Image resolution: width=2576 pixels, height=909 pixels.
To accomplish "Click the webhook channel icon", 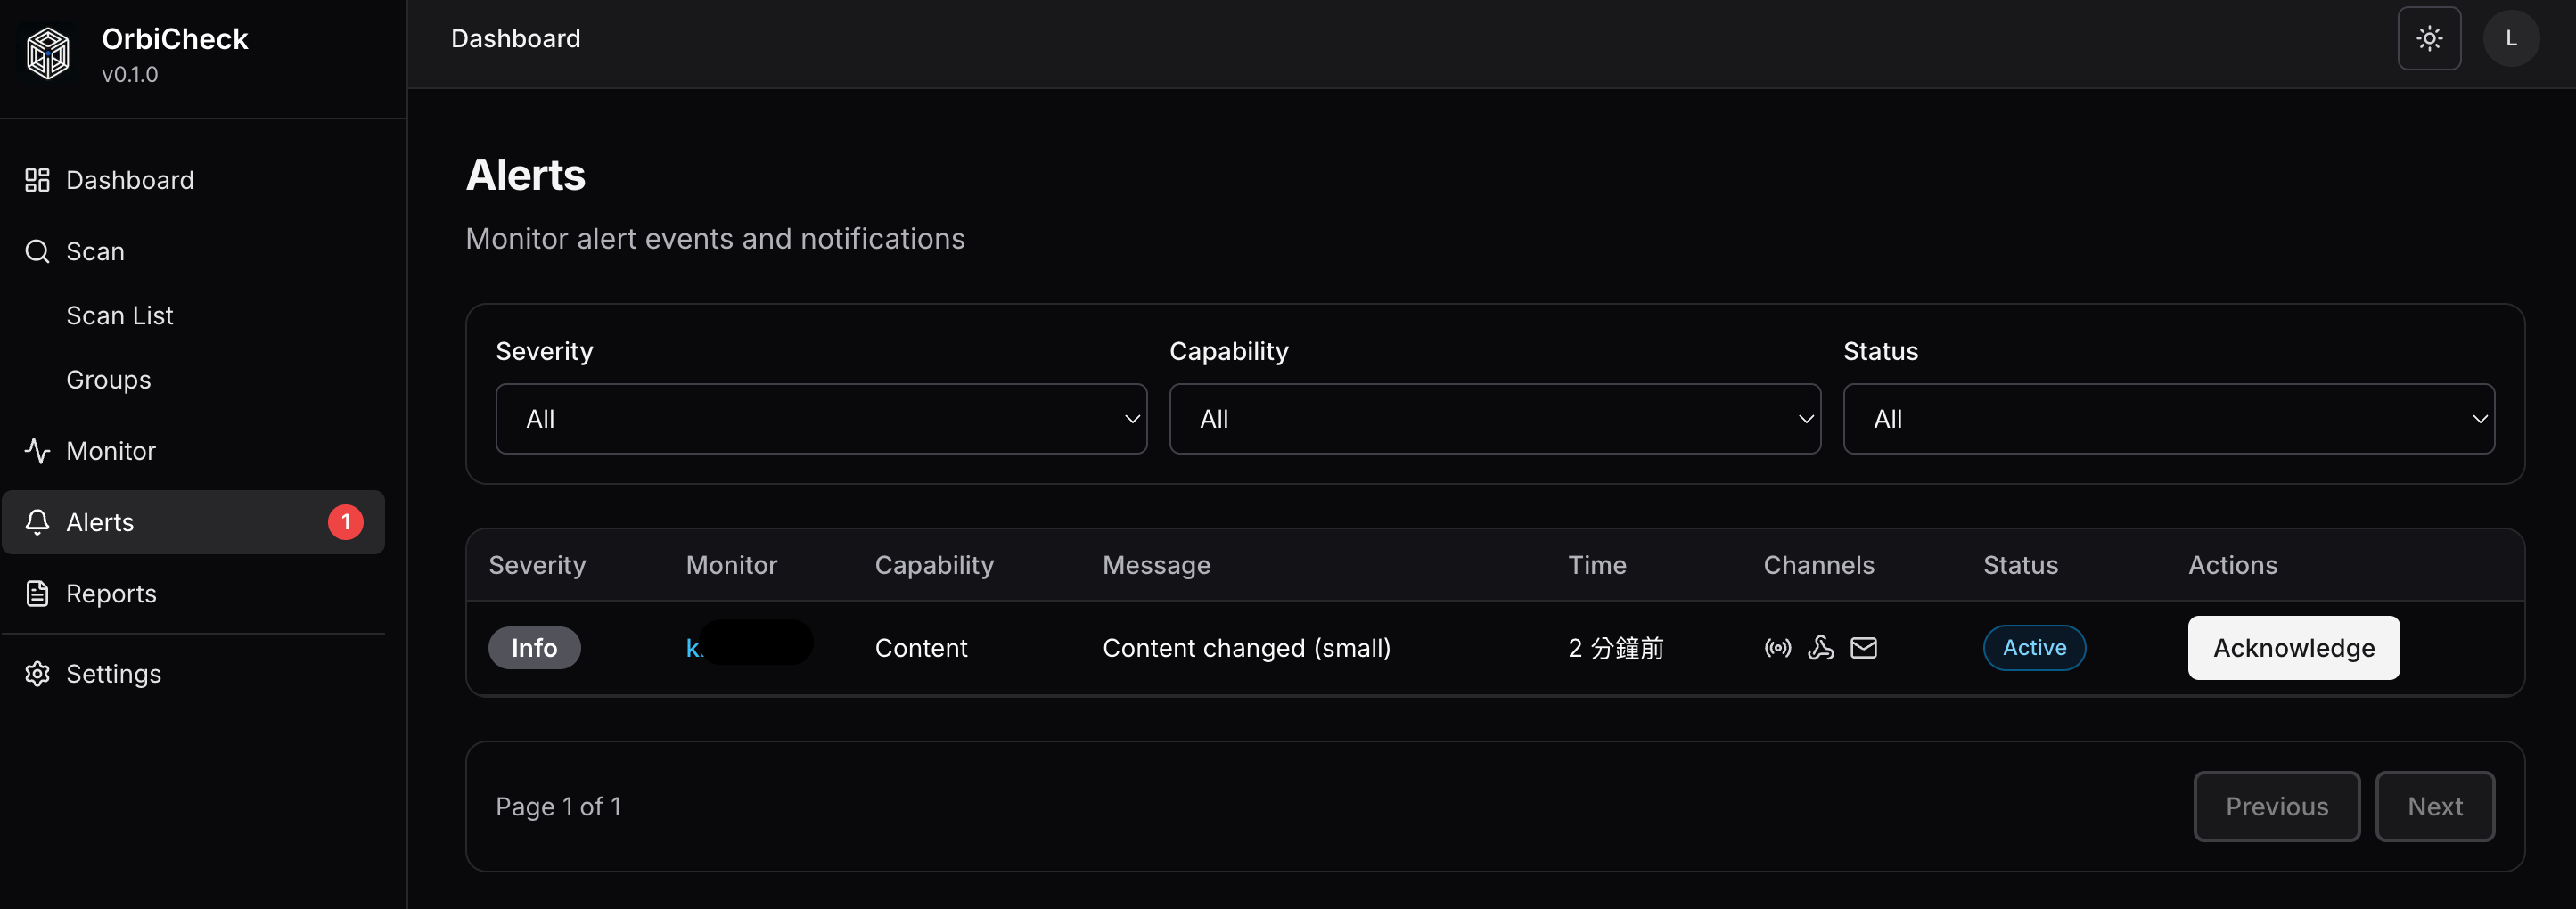I will coord(1820,647).
